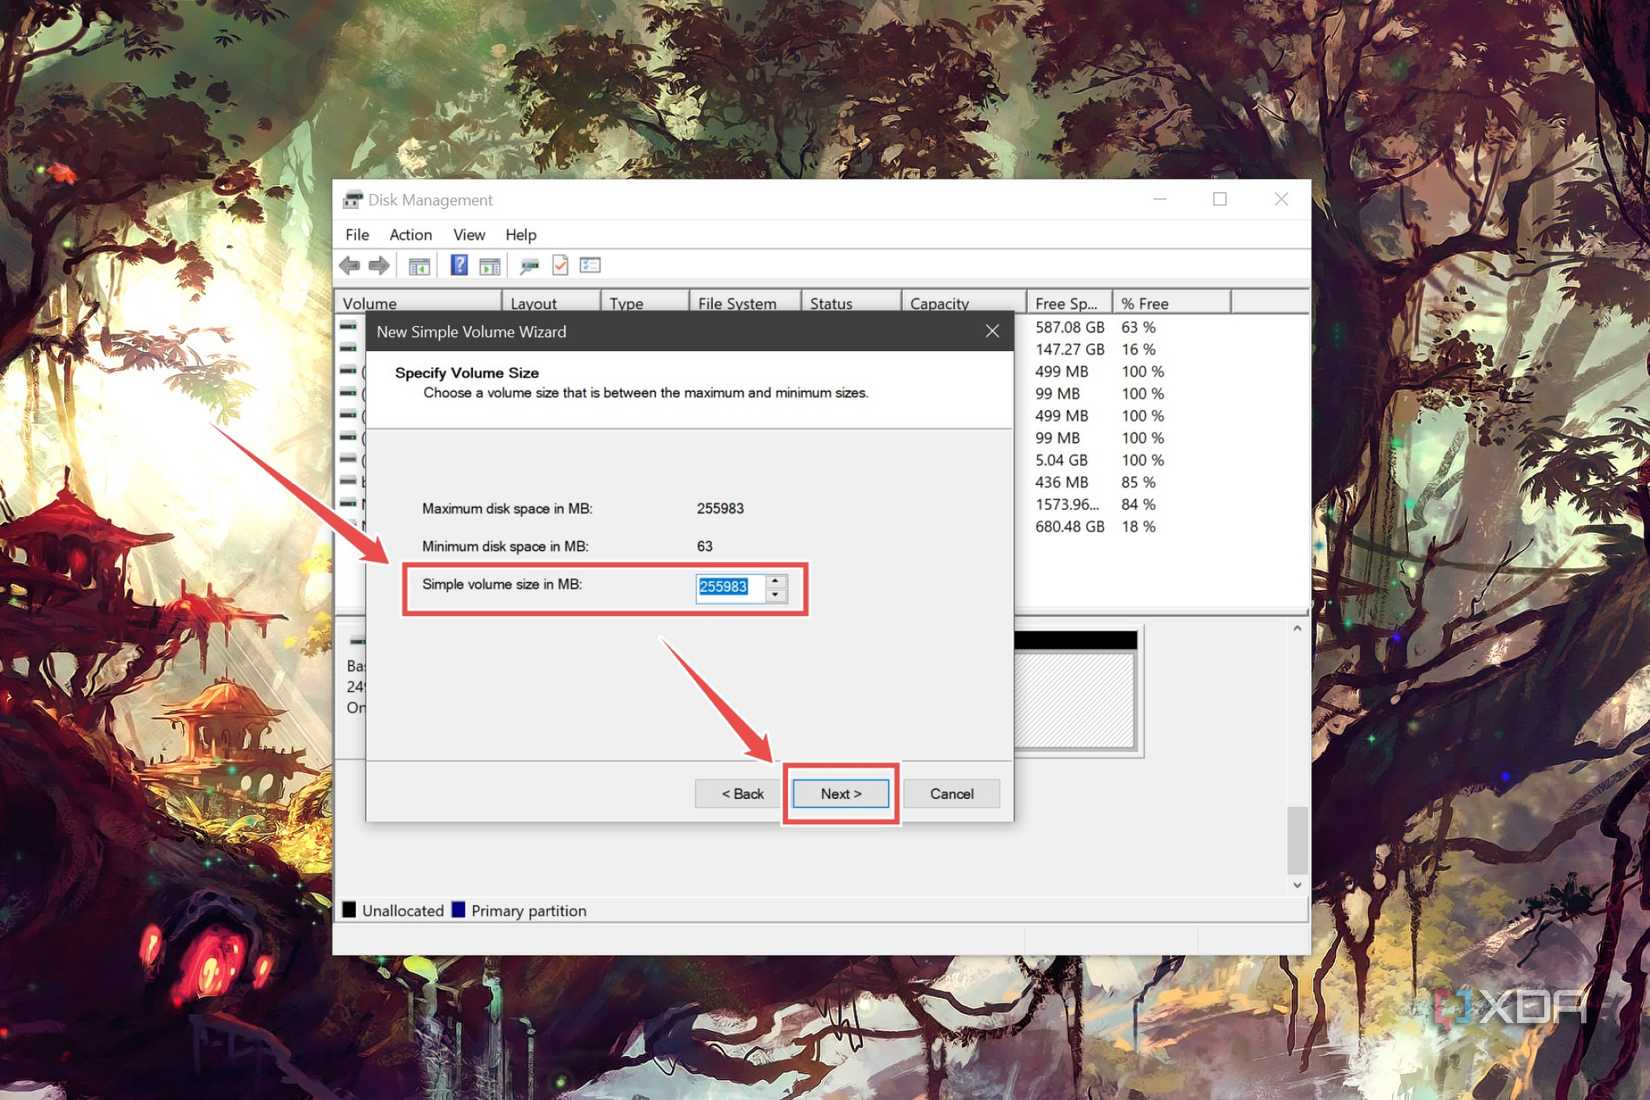This screenshot has width=1650, height=1100.
Task: Click the Next > button
Action: [x=841, y=794]
